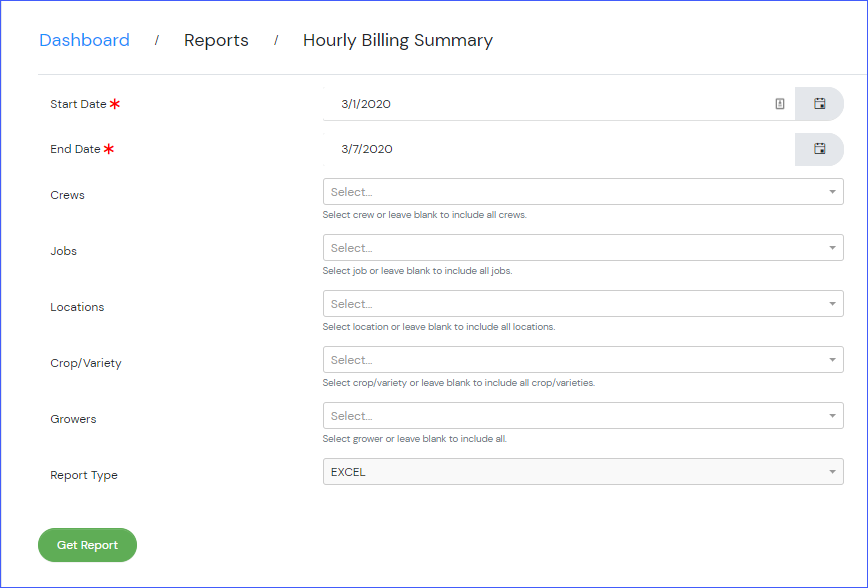Click the End Date label

(x=75, y=149)
